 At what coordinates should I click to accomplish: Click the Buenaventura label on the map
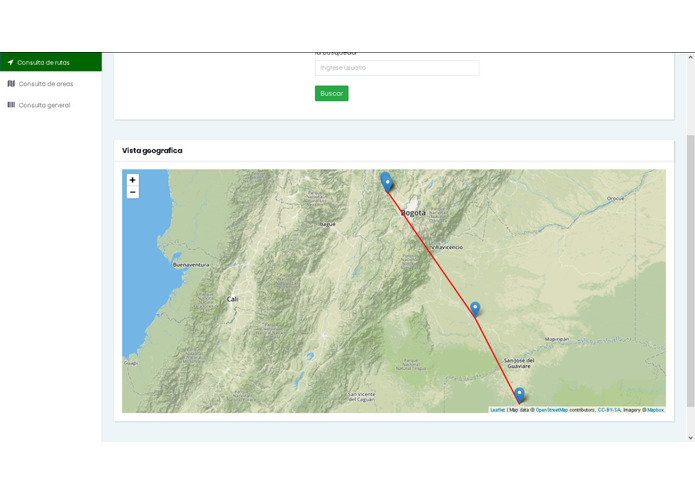tap(191, 265)
